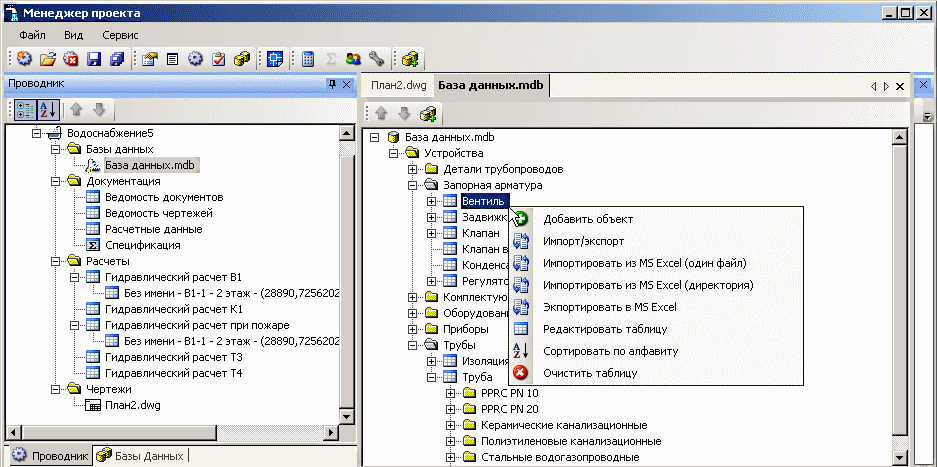Toggle alphabetical A-Z sort in Проводник toolbar
Screen dimensions: 937x467
pyautogui.click(x=47, y=109)
